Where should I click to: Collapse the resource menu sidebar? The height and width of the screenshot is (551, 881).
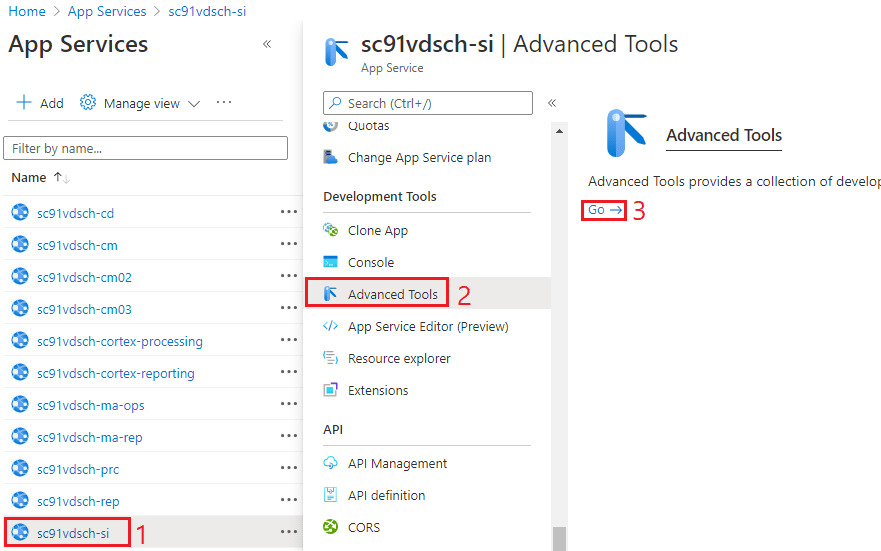(552, 103)
